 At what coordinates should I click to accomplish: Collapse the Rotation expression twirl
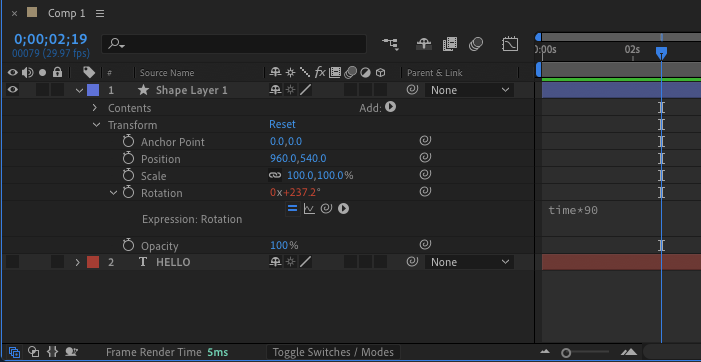tap(114, 193)
